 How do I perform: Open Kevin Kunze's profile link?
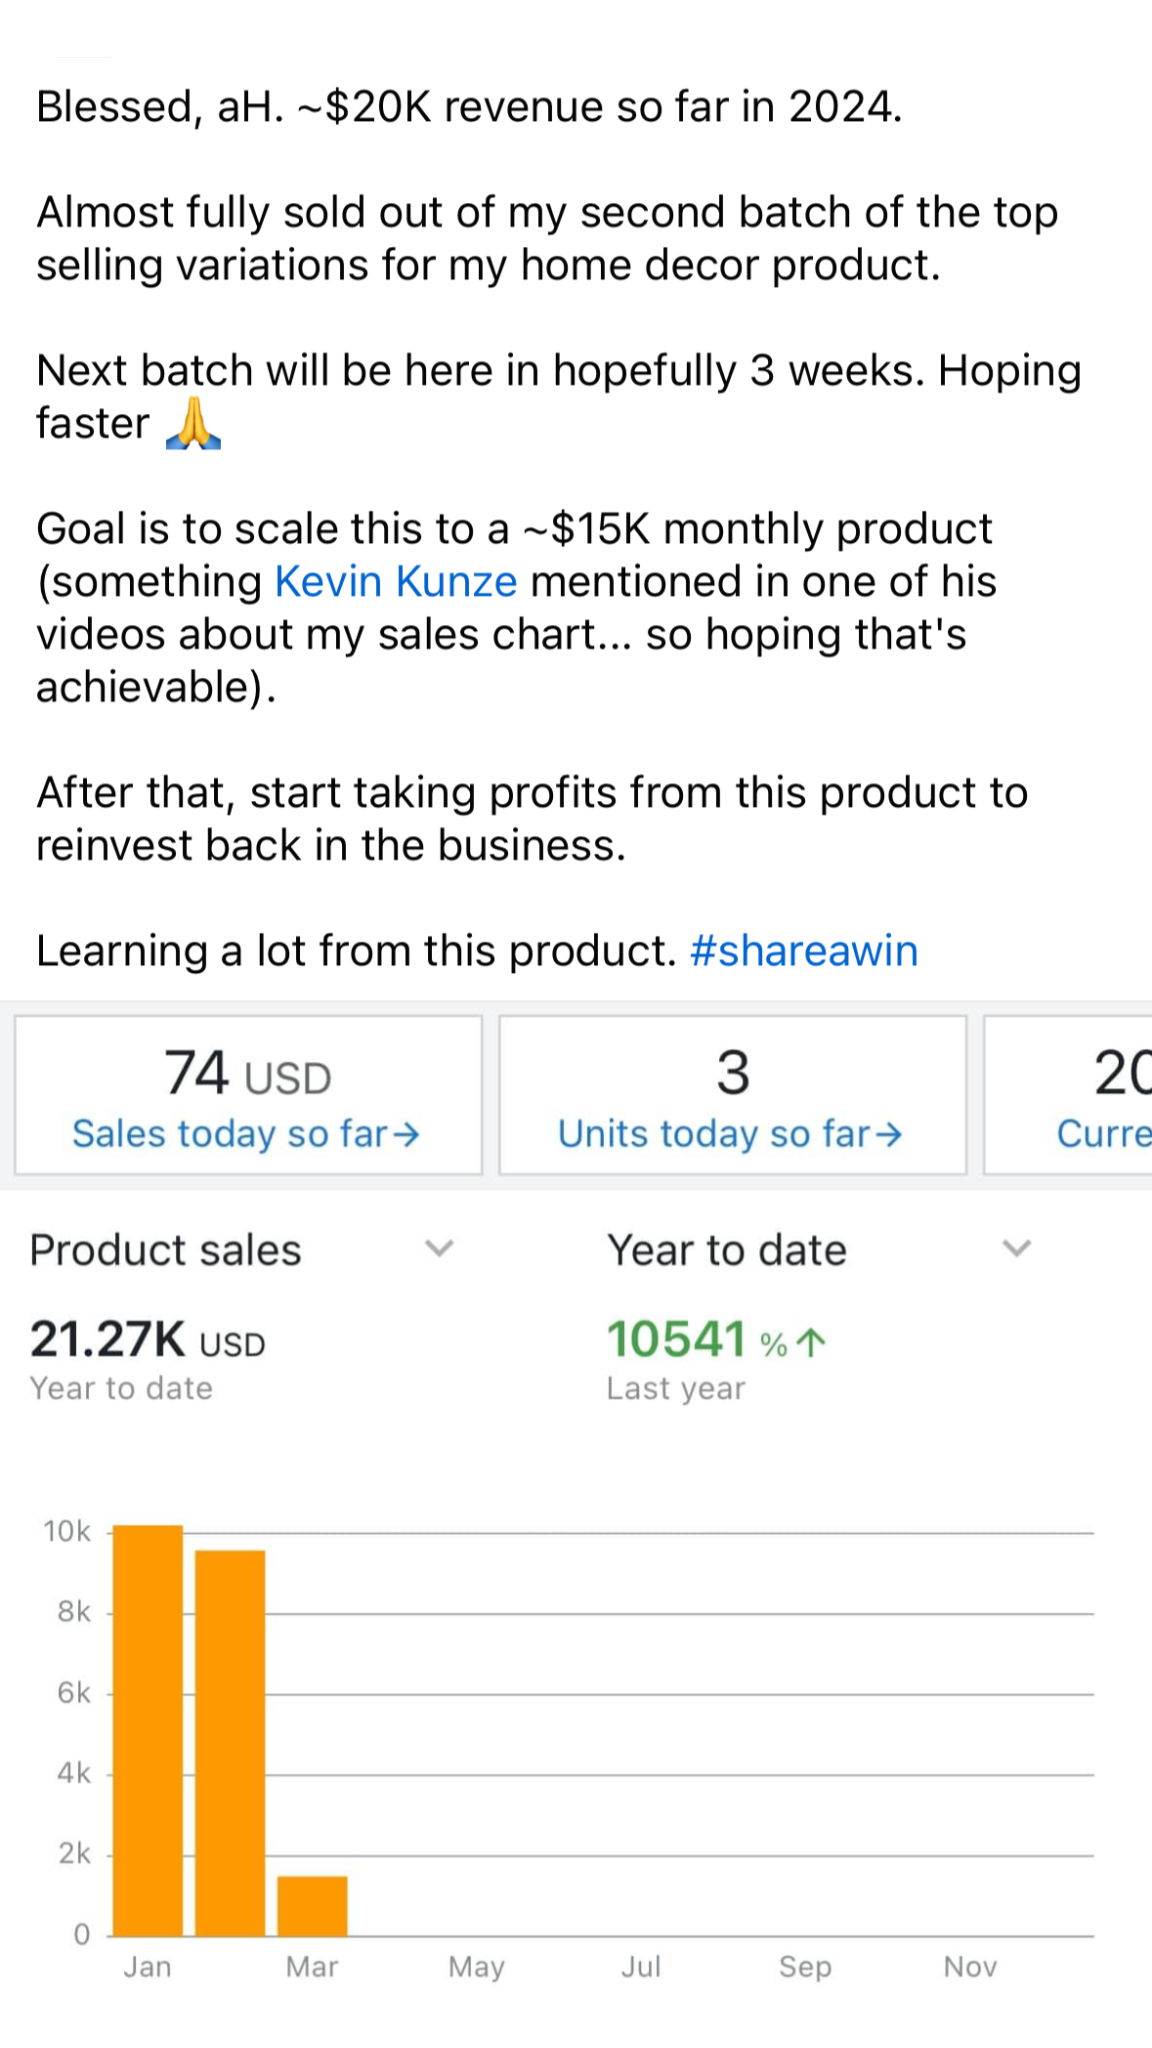point(396,582)
